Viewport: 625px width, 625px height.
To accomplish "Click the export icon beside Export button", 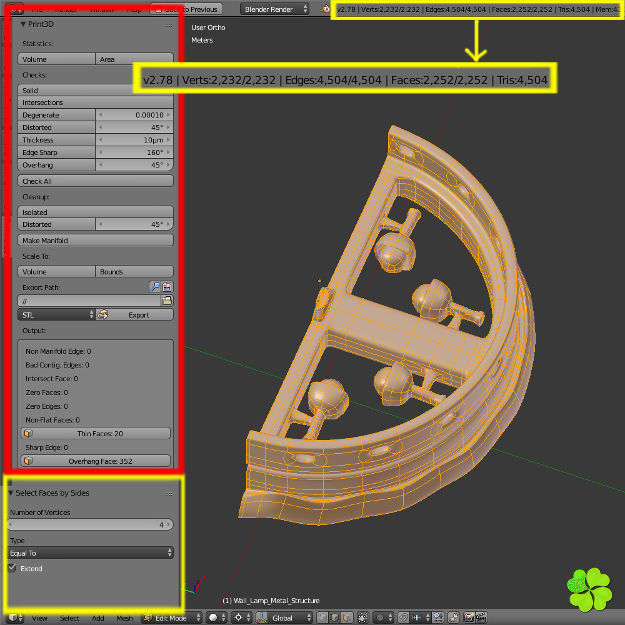I will point(102,315).
